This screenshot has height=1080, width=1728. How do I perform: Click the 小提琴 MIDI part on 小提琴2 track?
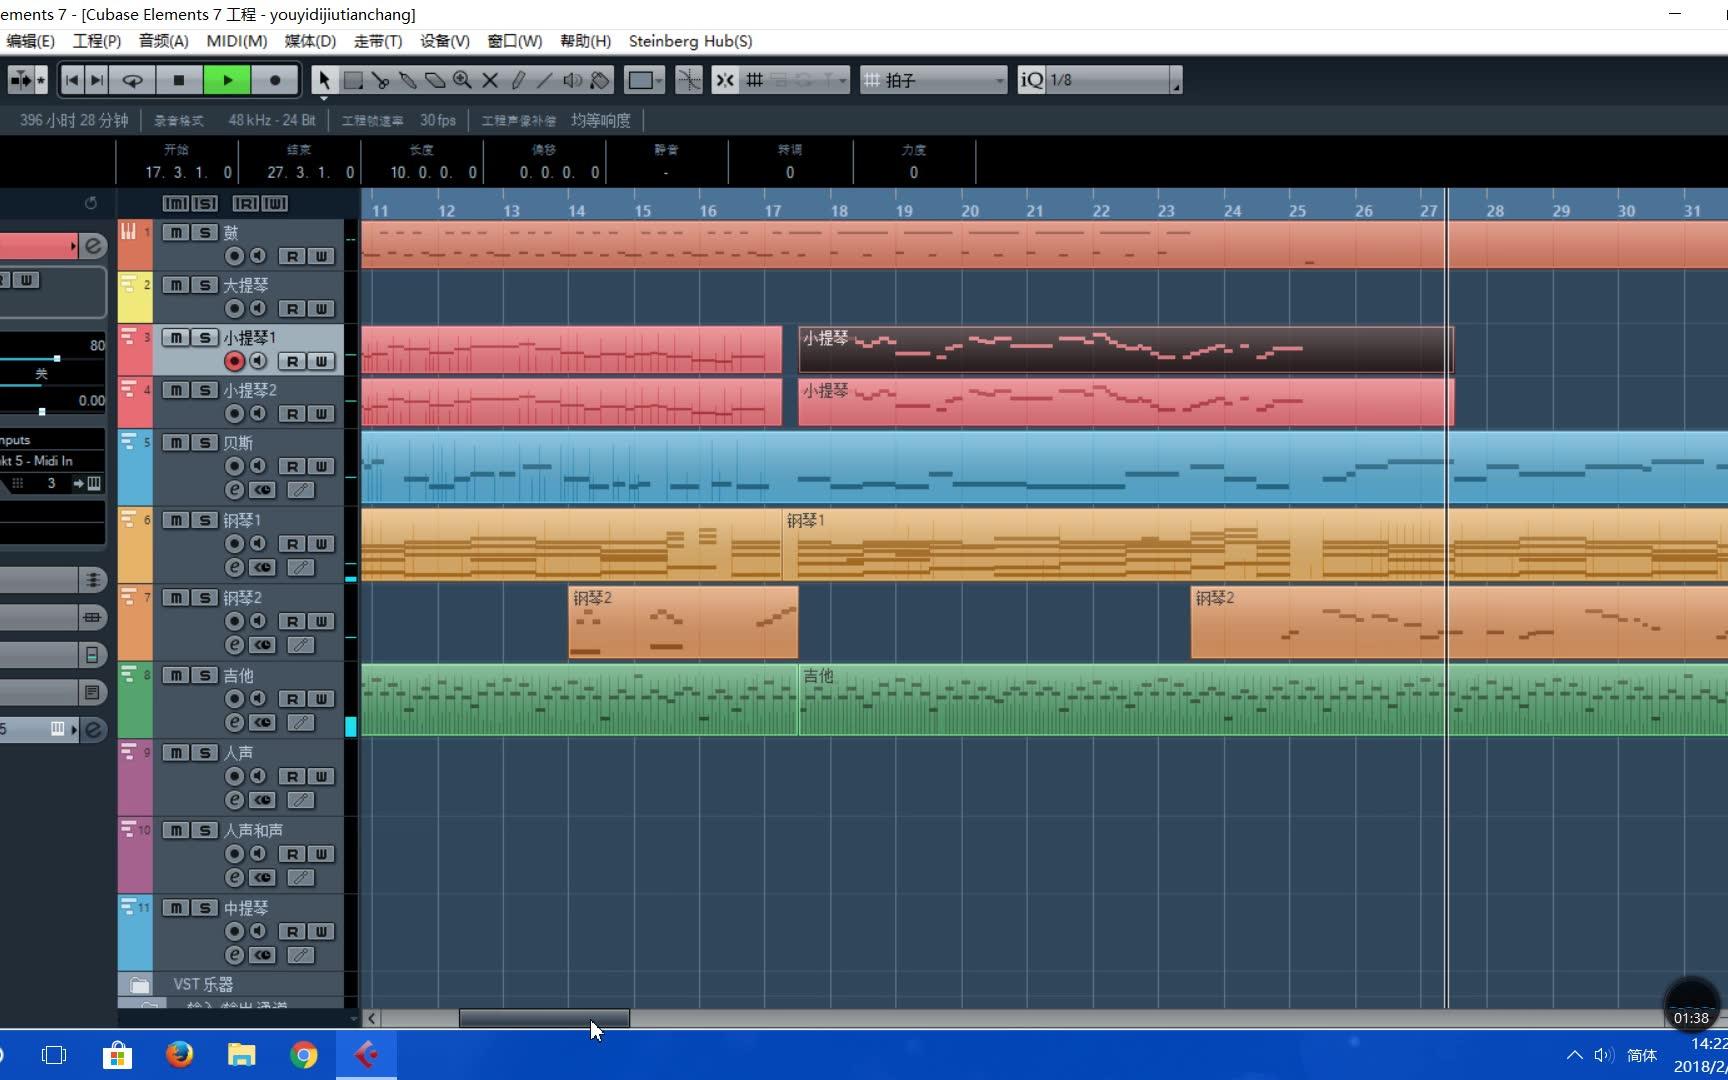pos(1126,402)
